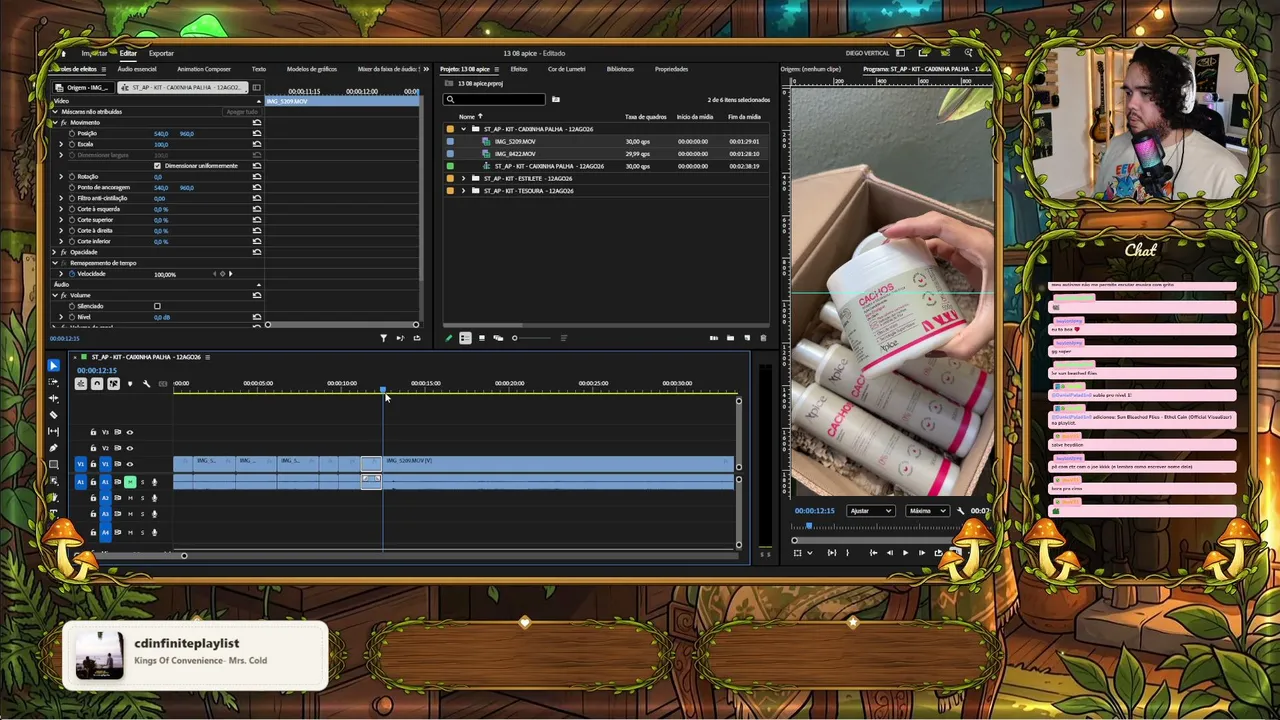The image size is (1280, 720).
Task: Open timeline display settings wrench
Action: [x=146, y=384]
